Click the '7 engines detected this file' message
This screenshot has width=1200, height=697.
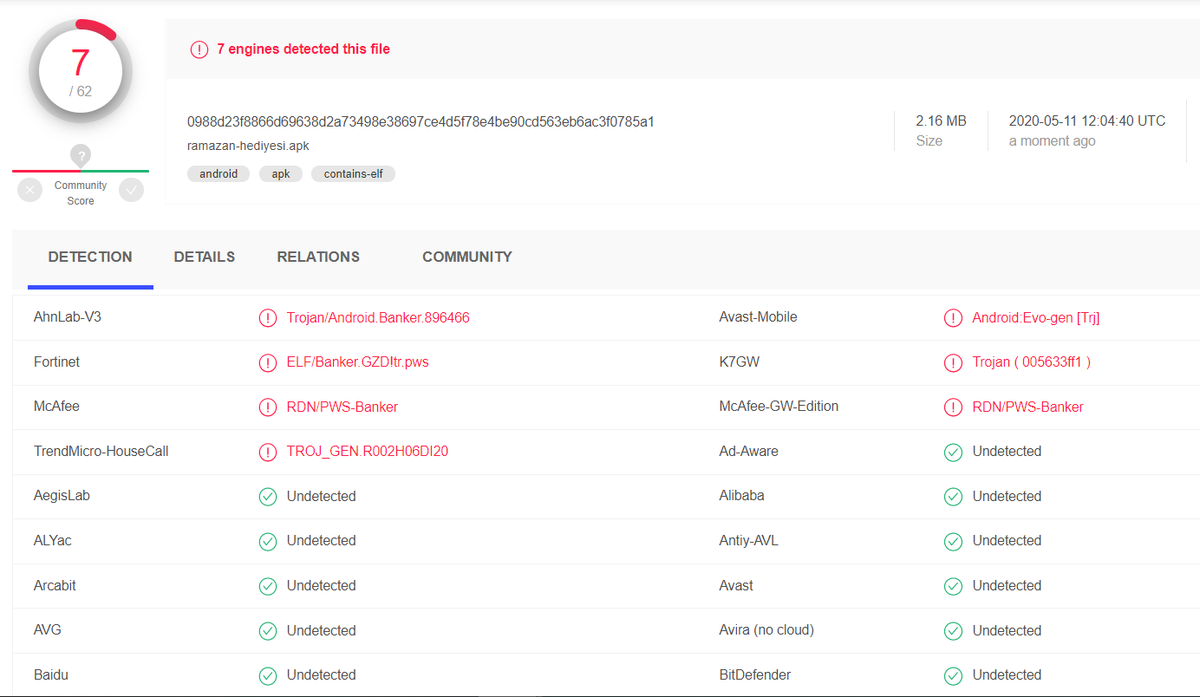303,49
